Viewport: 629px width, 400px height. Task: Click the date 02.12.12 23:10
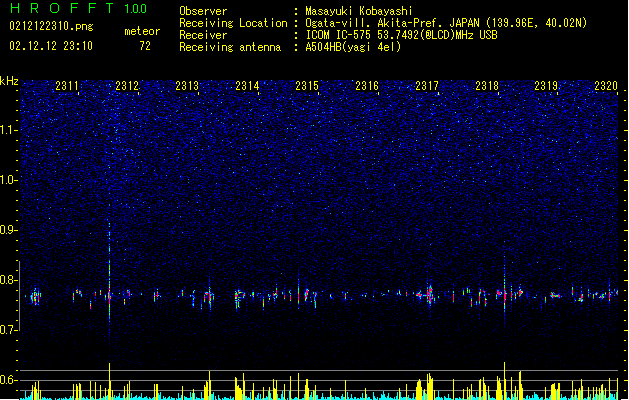(x=51, y=46)
